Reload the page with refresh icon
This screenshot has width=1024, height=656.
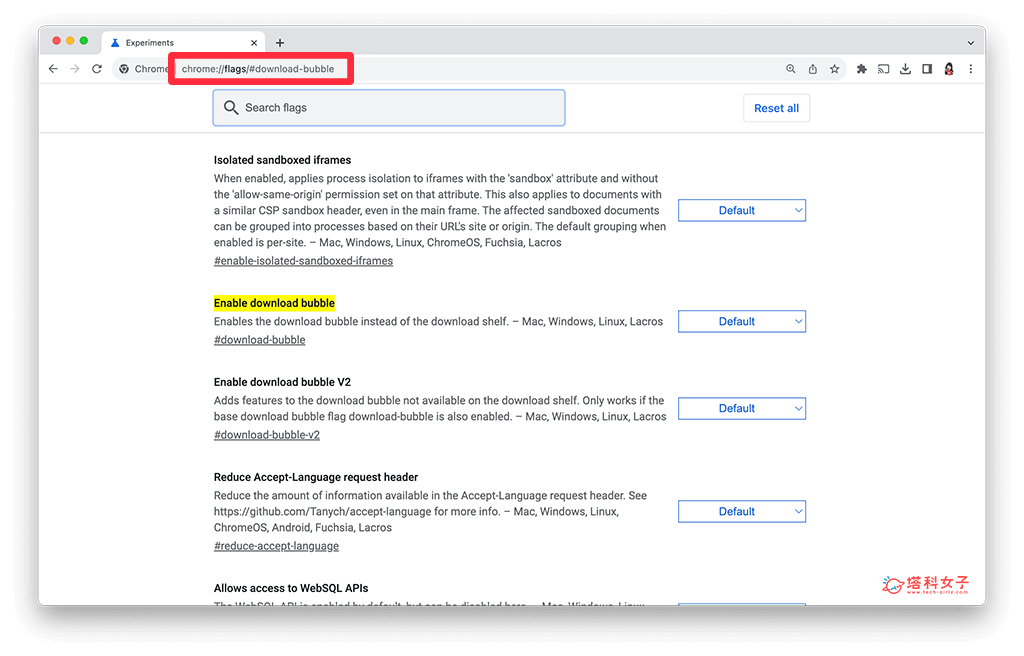pos(97,69)
